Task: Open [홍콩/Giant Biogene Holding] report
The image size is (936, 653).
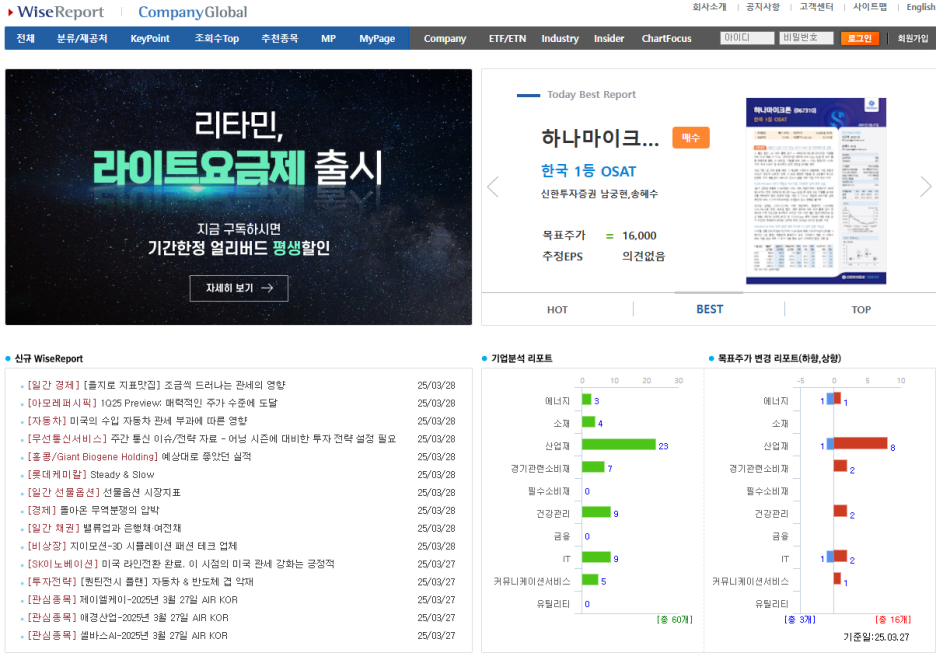Action: point(139,457)
